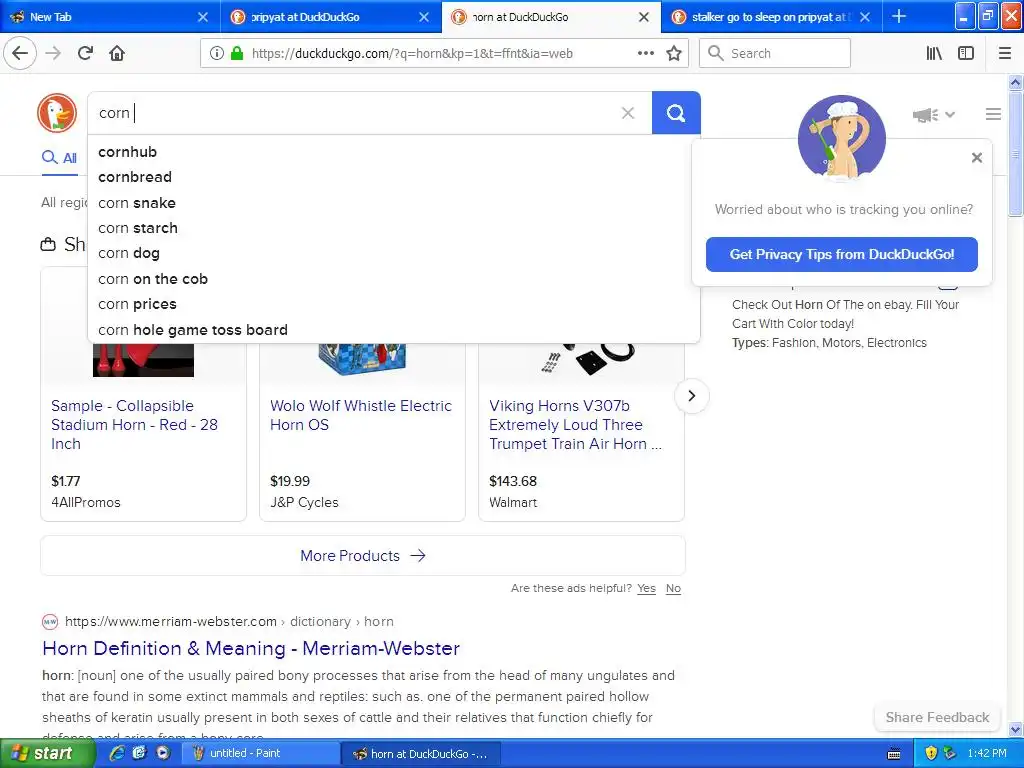Open the Firefox Library icon
1024x768 pixels.
[x=934, y=54]
